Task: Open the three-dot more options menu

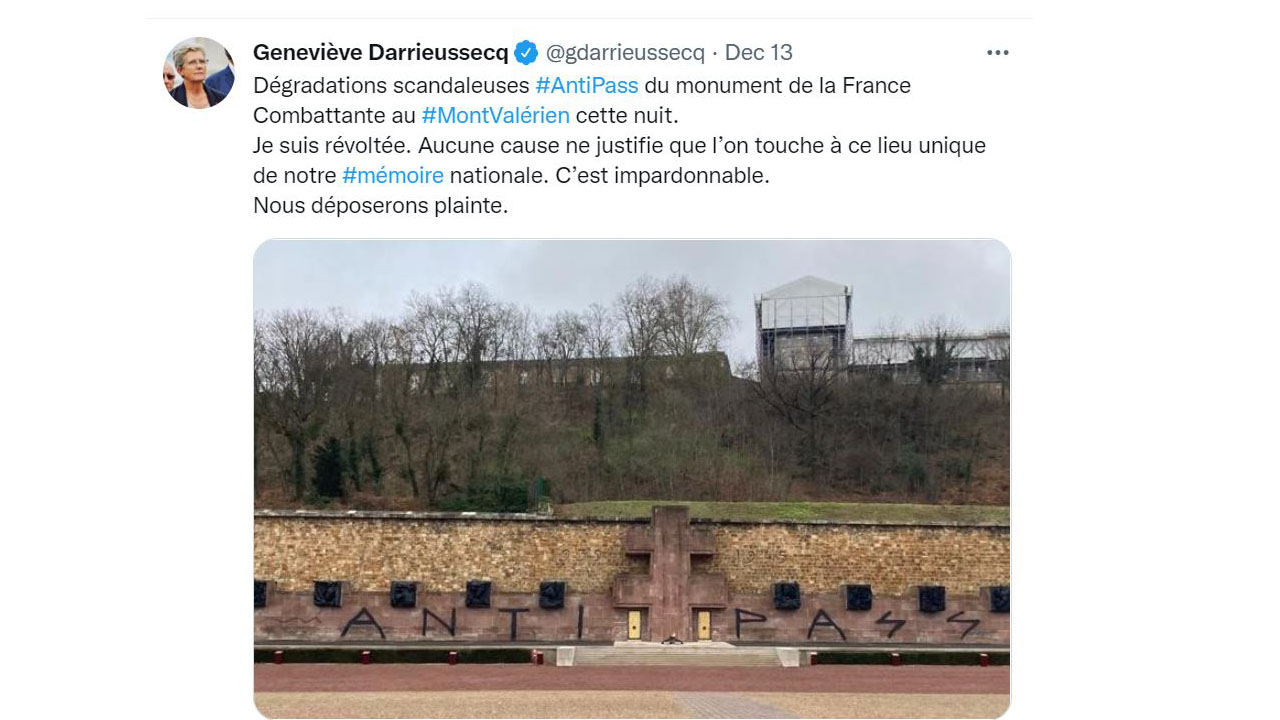Action: 997,52
